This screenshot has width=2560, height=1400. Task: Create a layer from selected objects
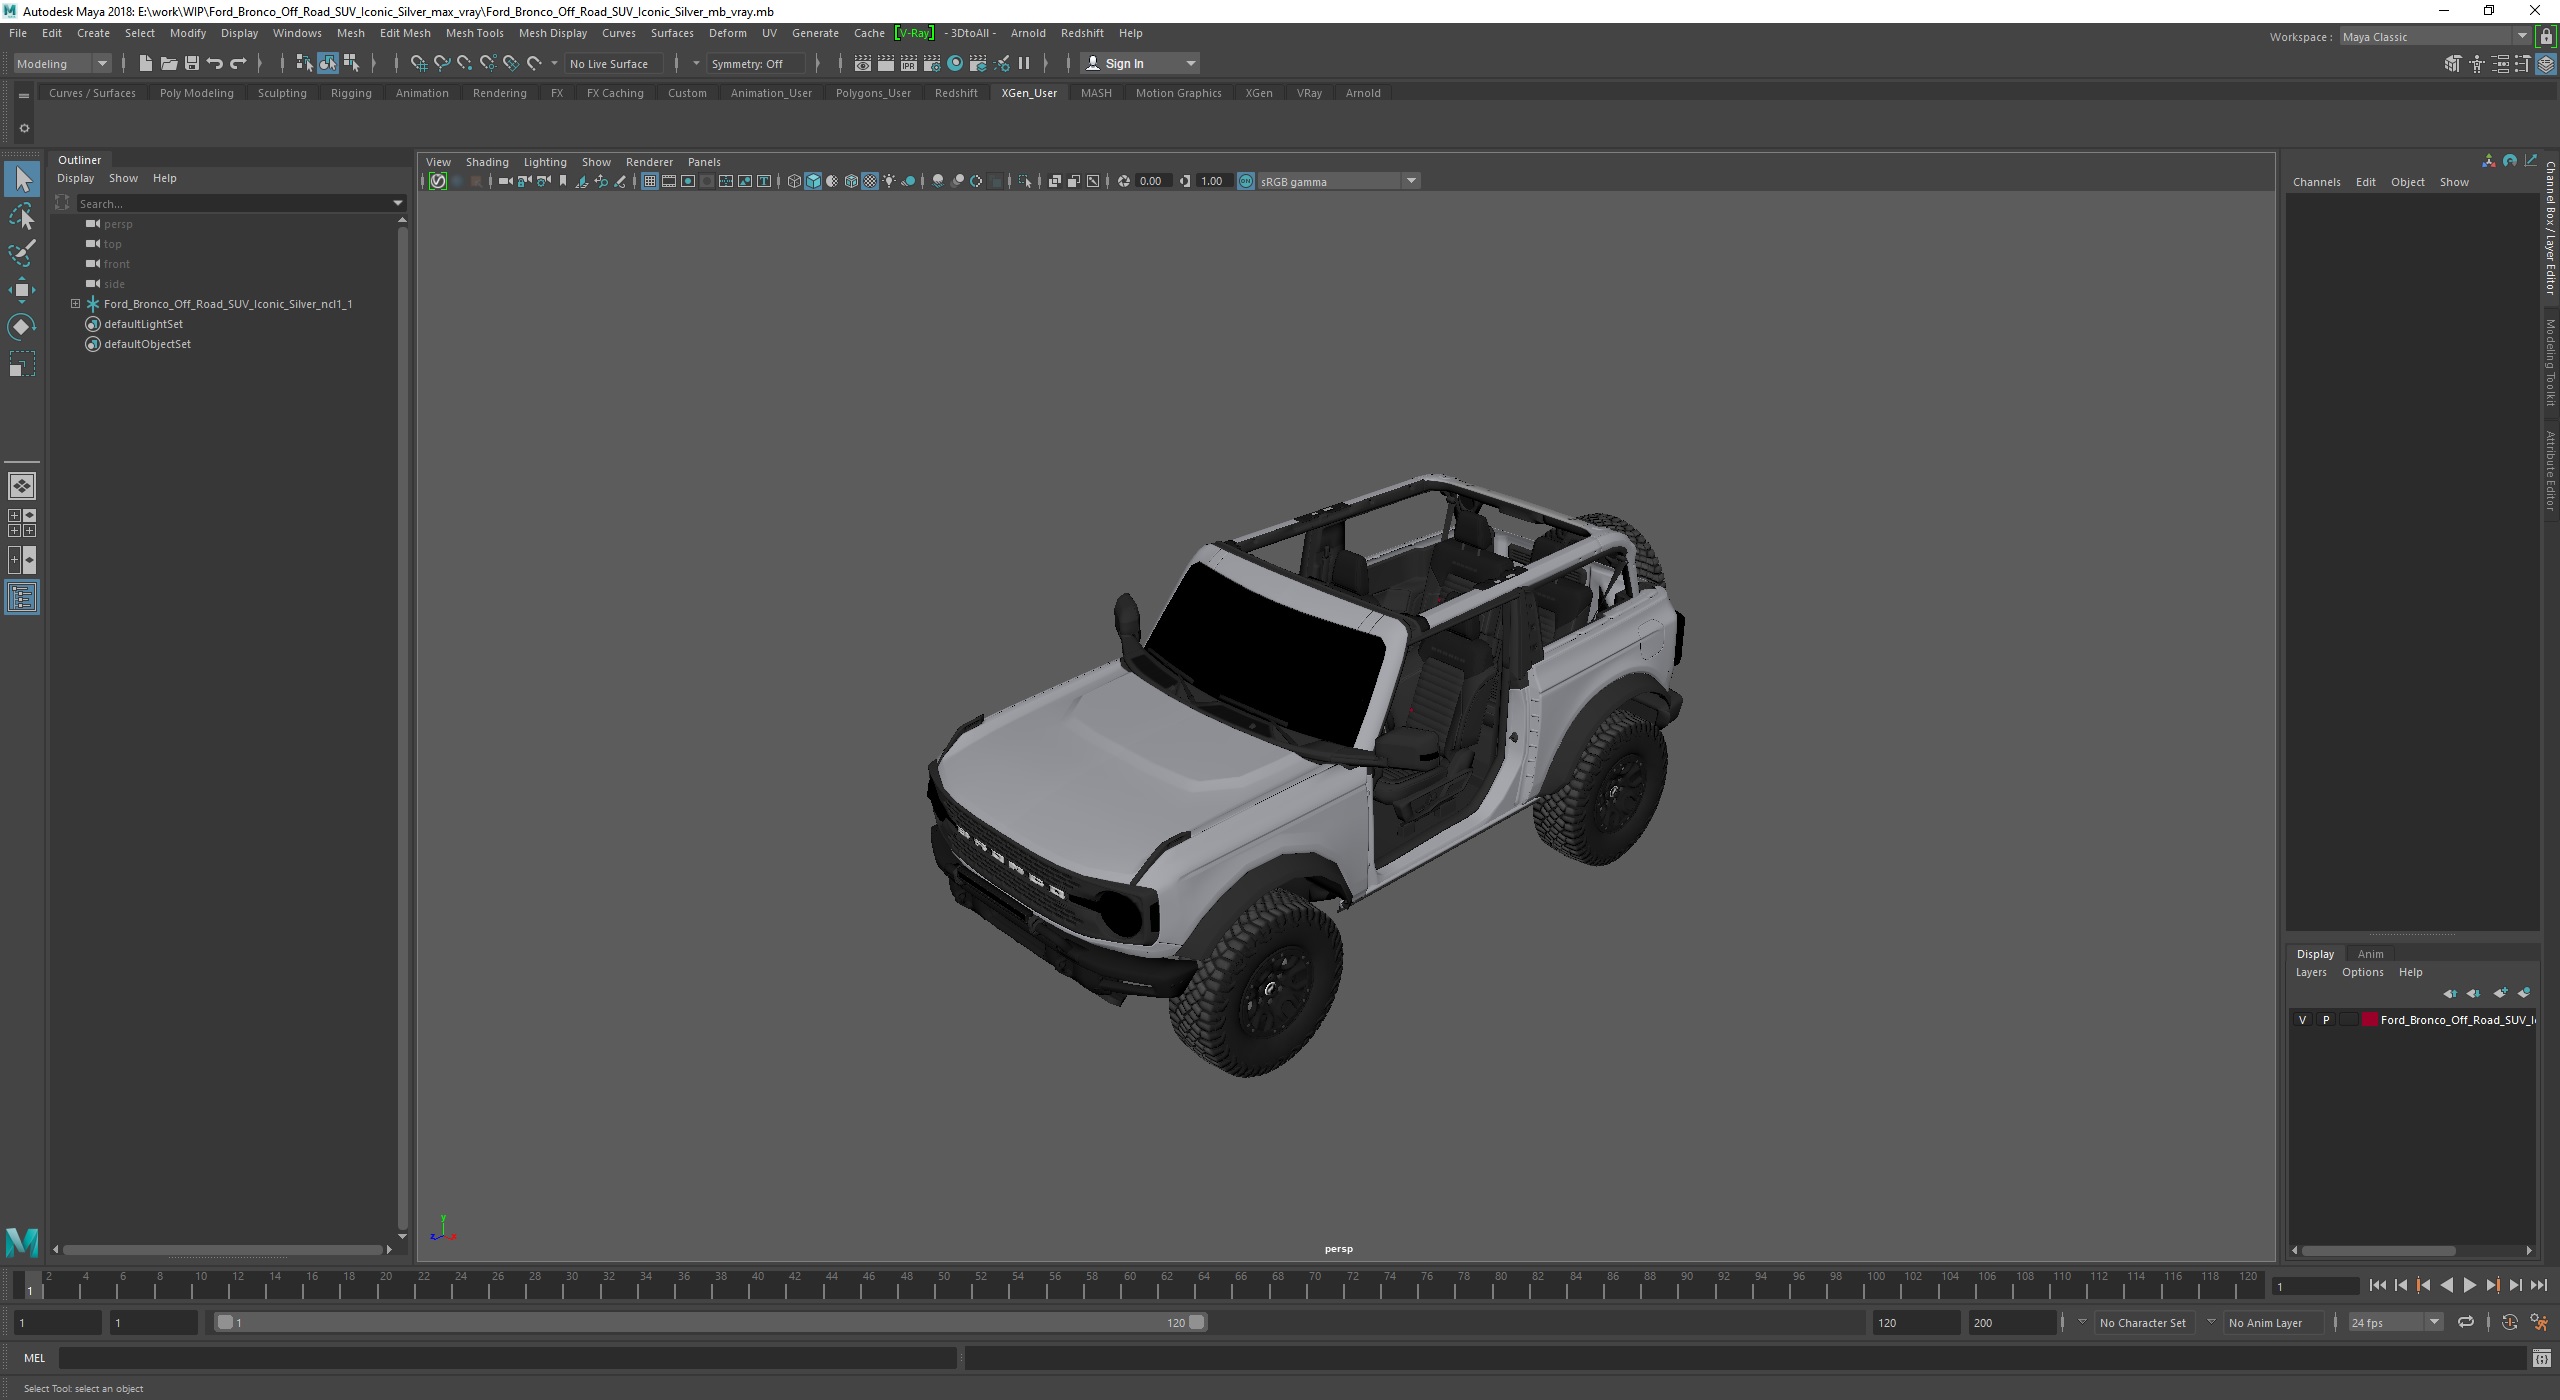(2524, 993)
